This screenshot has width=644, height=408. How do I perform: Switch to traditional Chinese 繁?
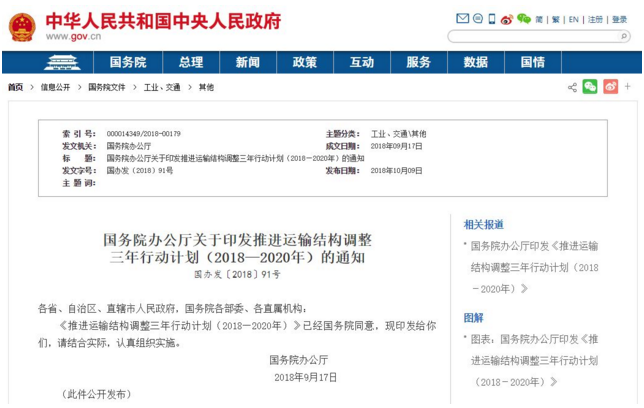click(x=556, y=19)
